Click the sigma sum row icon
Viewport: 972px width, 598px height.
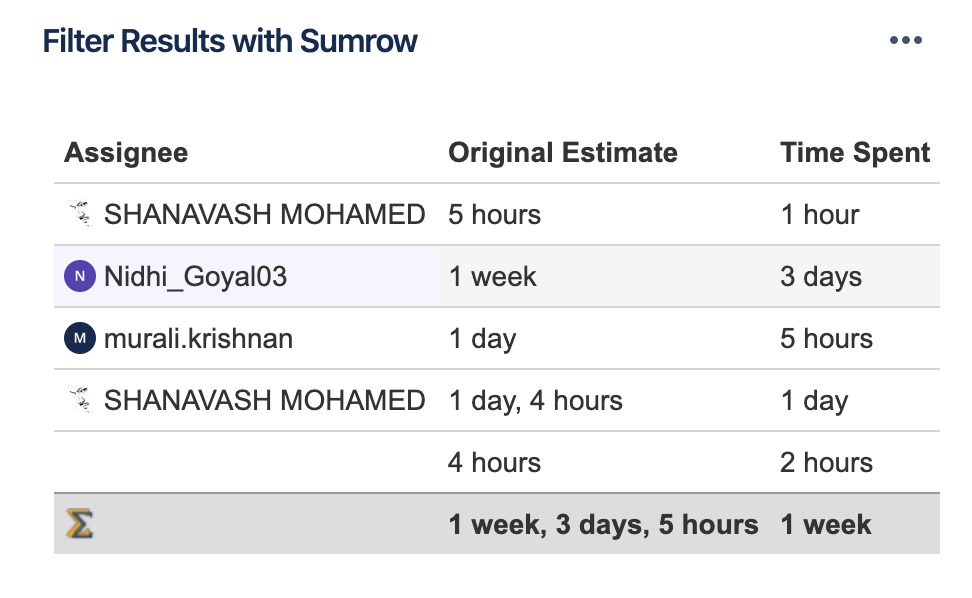(79, 524)
